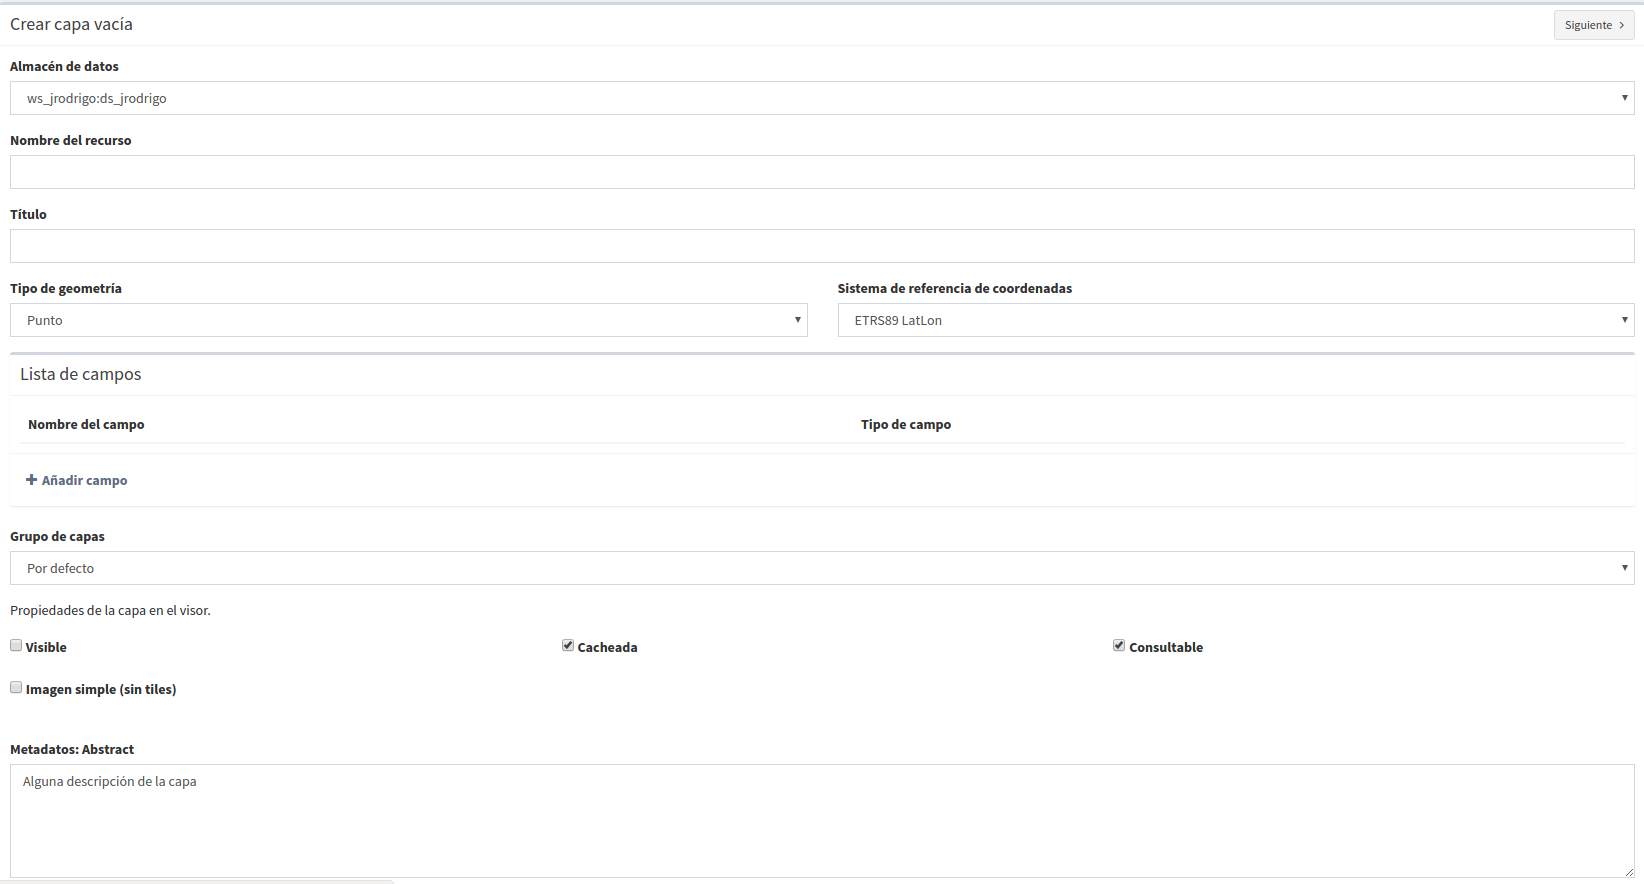Image resolution: width=1644 pixels, height=884 pixels.
Task: Focus the Nombre del recurso input field
Action: coord(822,172)
